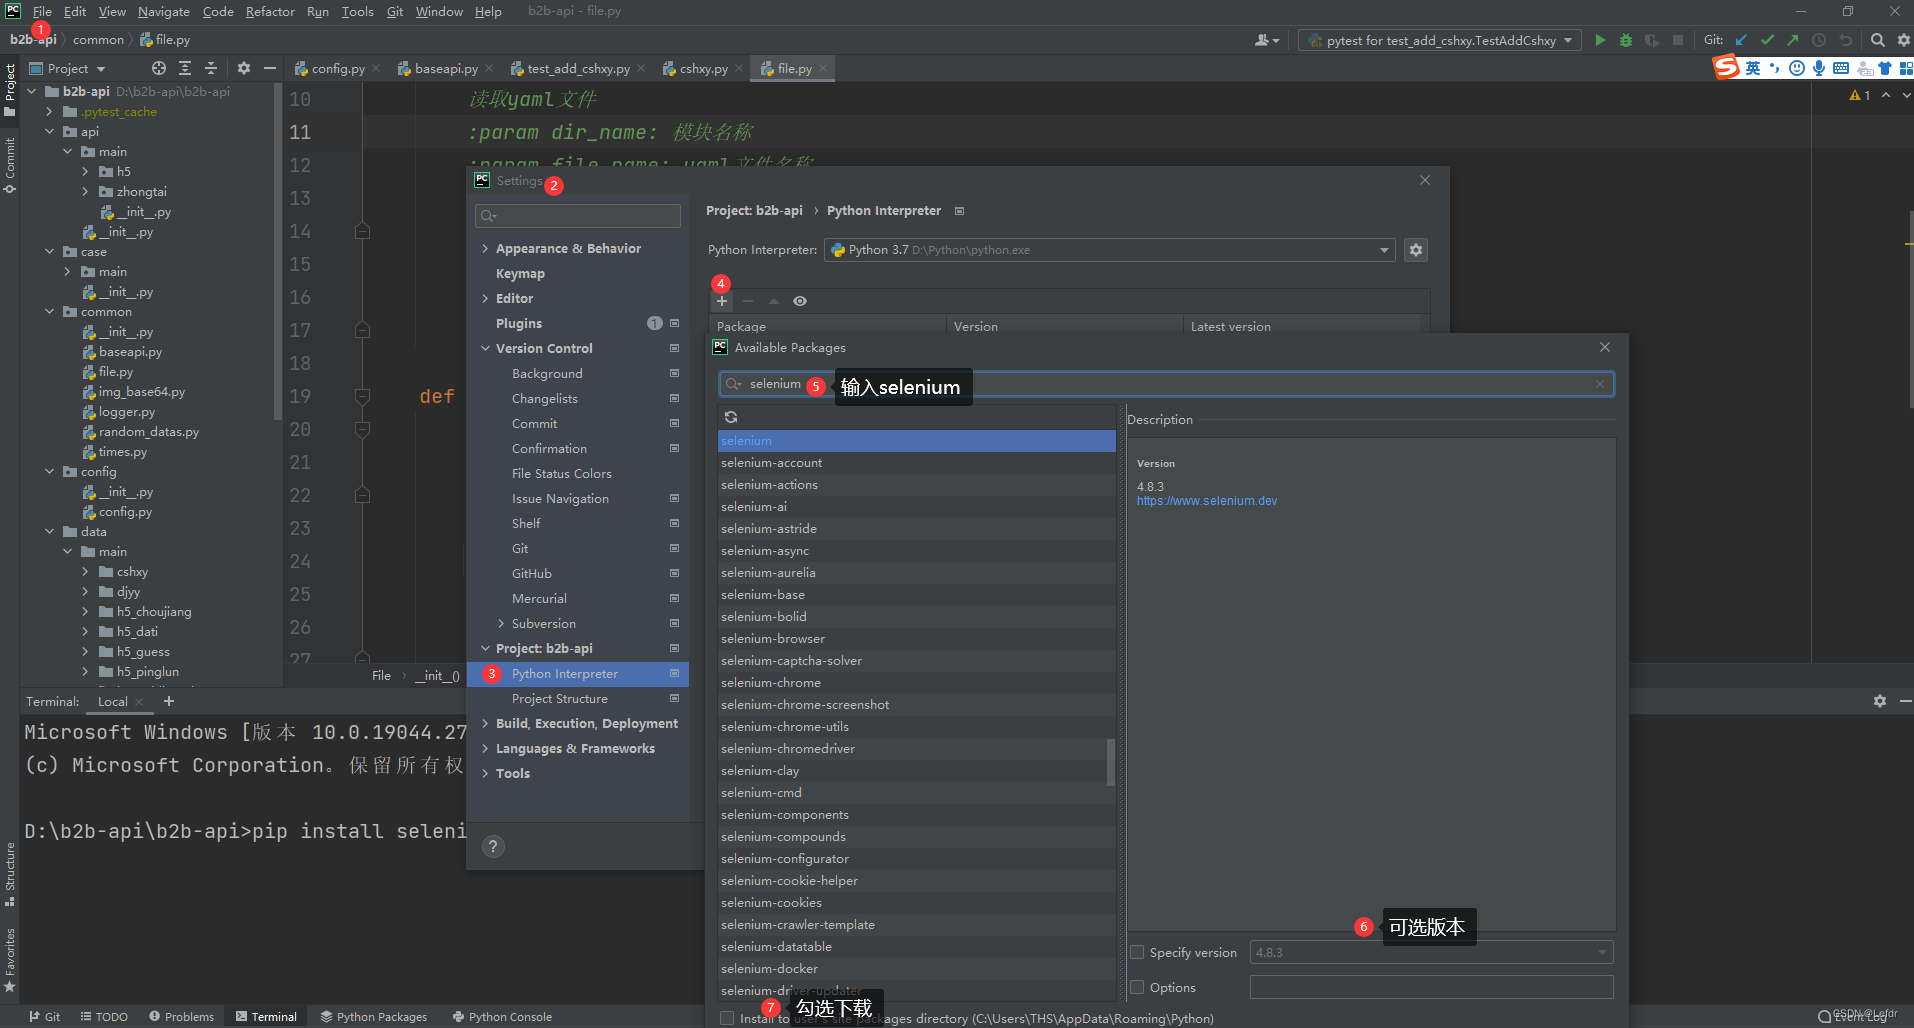Click the Settings help question mark
Screen dimensions: 1914x1028
coord(493,846)
